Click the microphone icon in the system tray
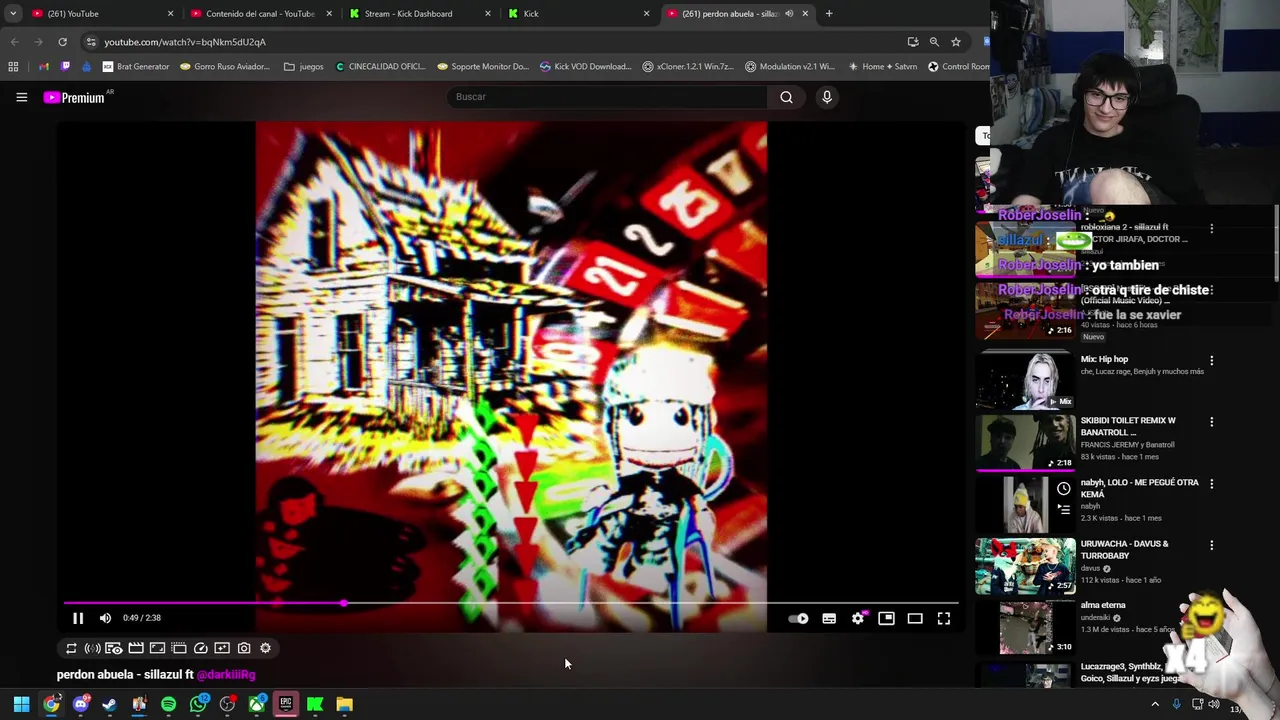This screenshot has height=720, width=1280. [x=1176, y=705]
